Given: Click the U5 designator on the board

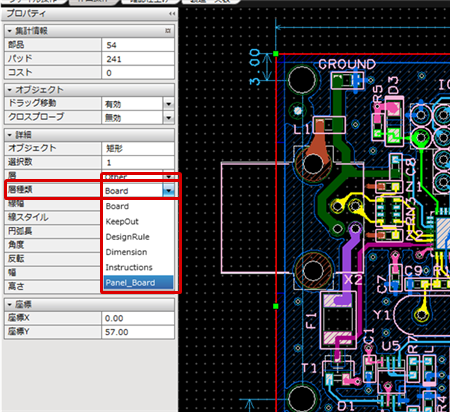Looking at the screenshot, I should click(x=391, y=346).
